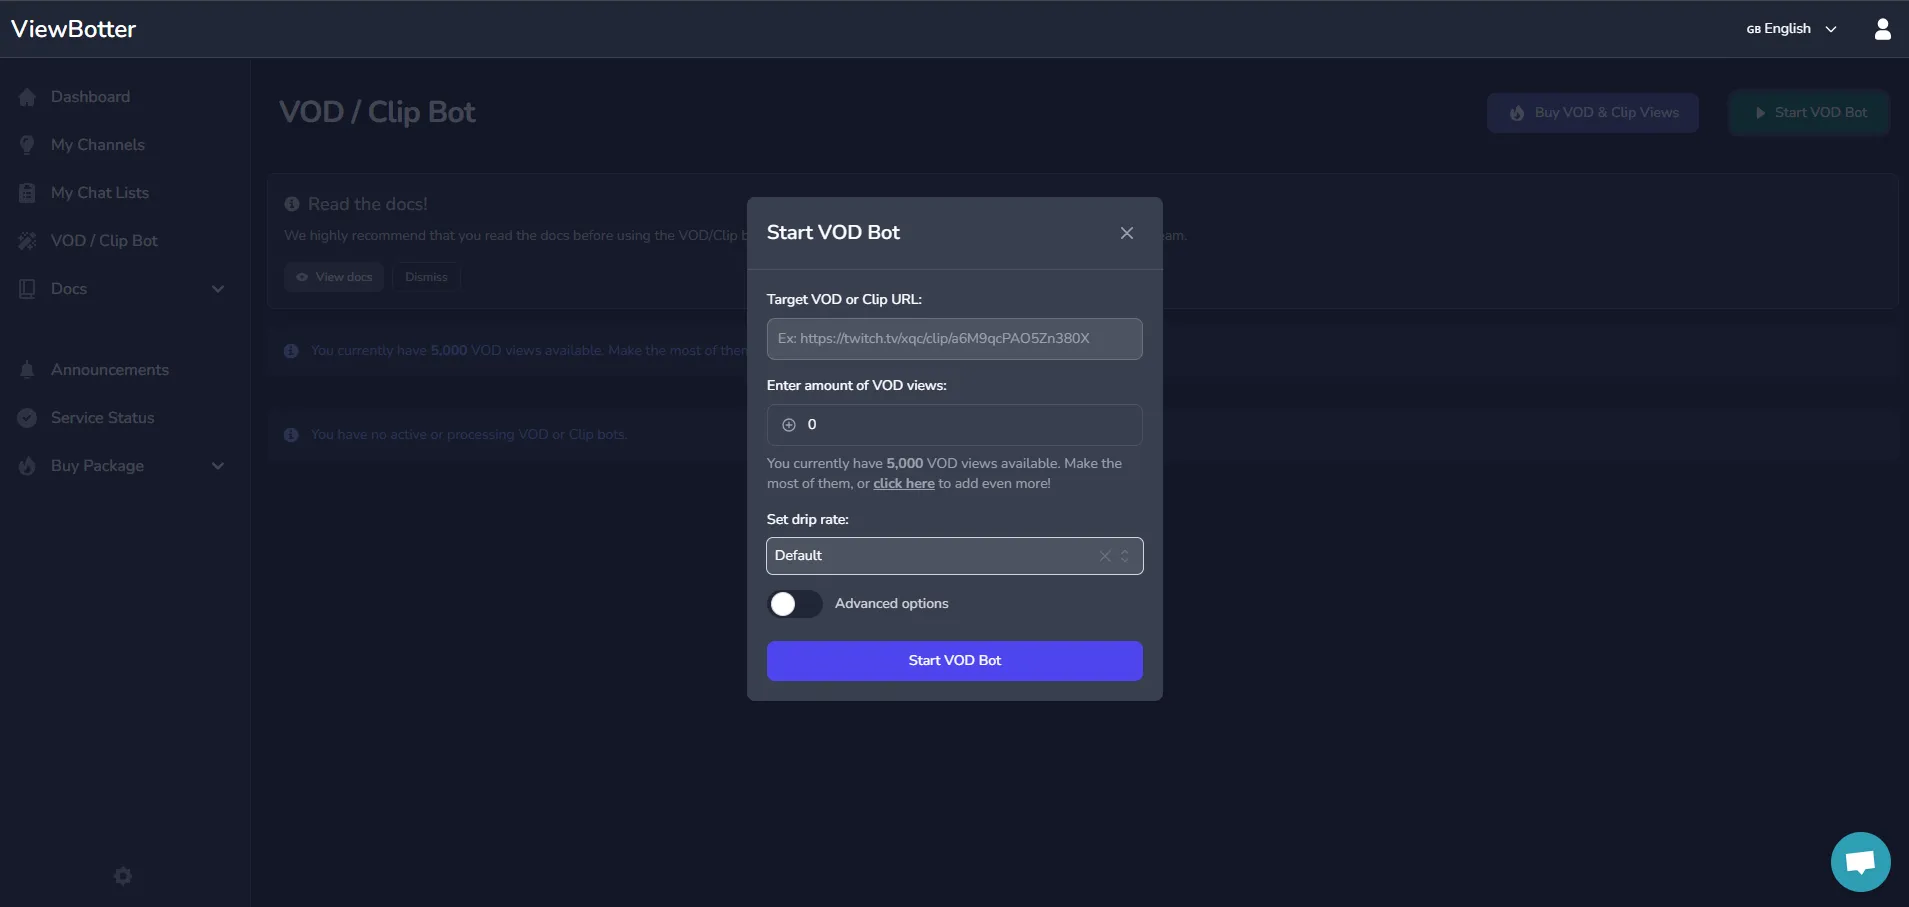This screenshot has height=907, width=1909.
Task: Open the user account icon top right
Action: click(1883, 28)
